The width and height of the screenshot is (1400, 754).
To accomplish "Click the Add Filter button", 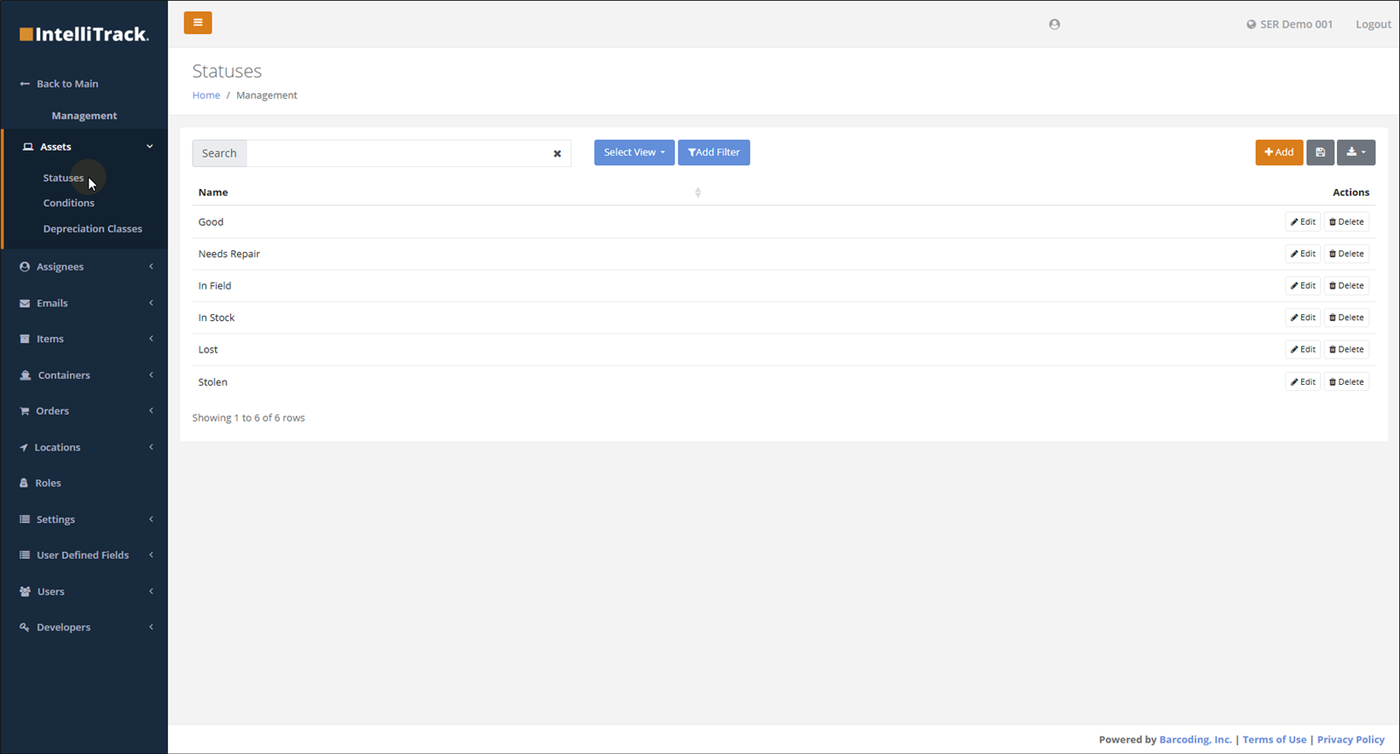I will (x=714, y=152).
